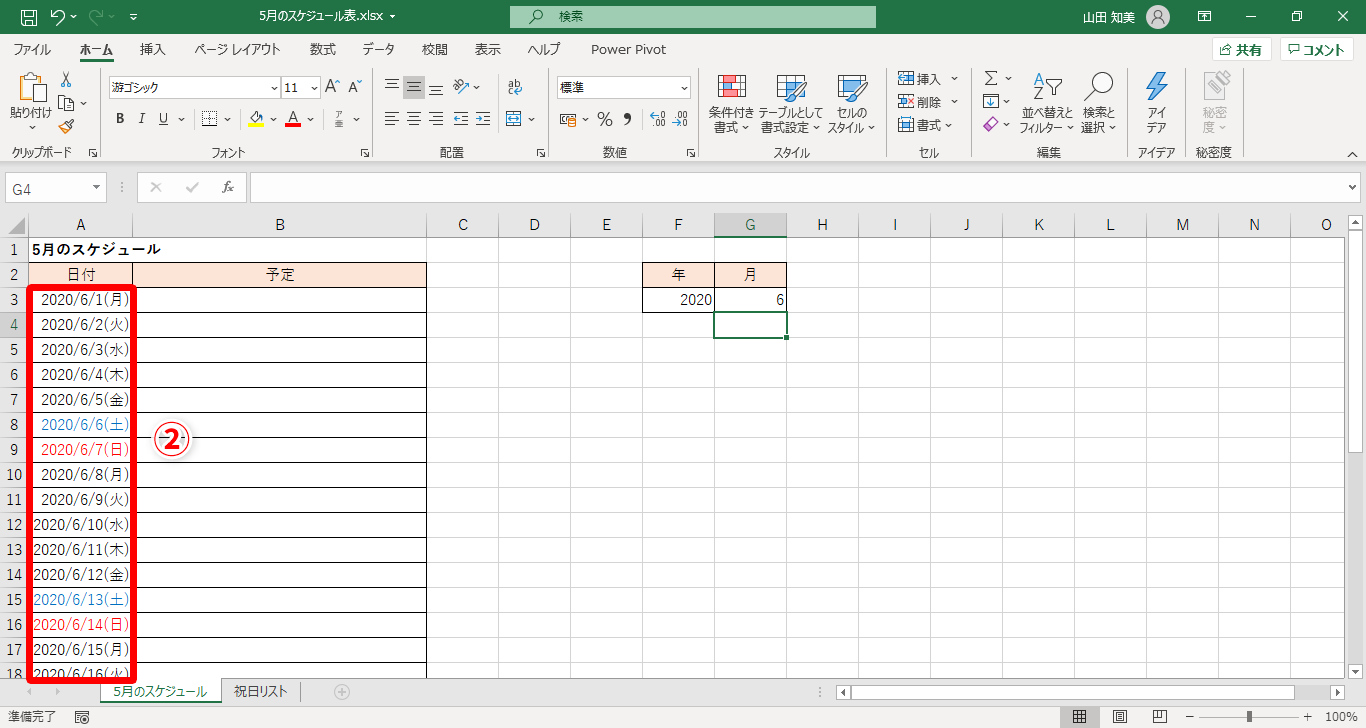Screen dimensions: 1366x728
Task: Open the font size dropdown
Action: (314, 87)
